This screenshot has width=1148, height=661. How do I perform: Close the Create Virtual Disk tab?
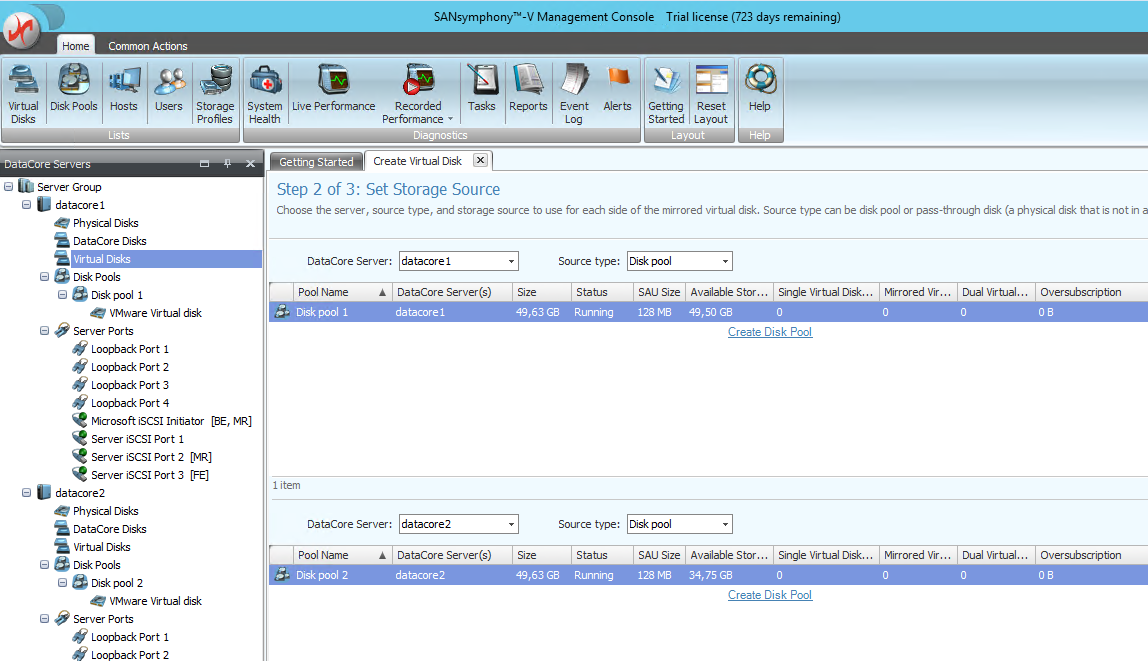480,160
